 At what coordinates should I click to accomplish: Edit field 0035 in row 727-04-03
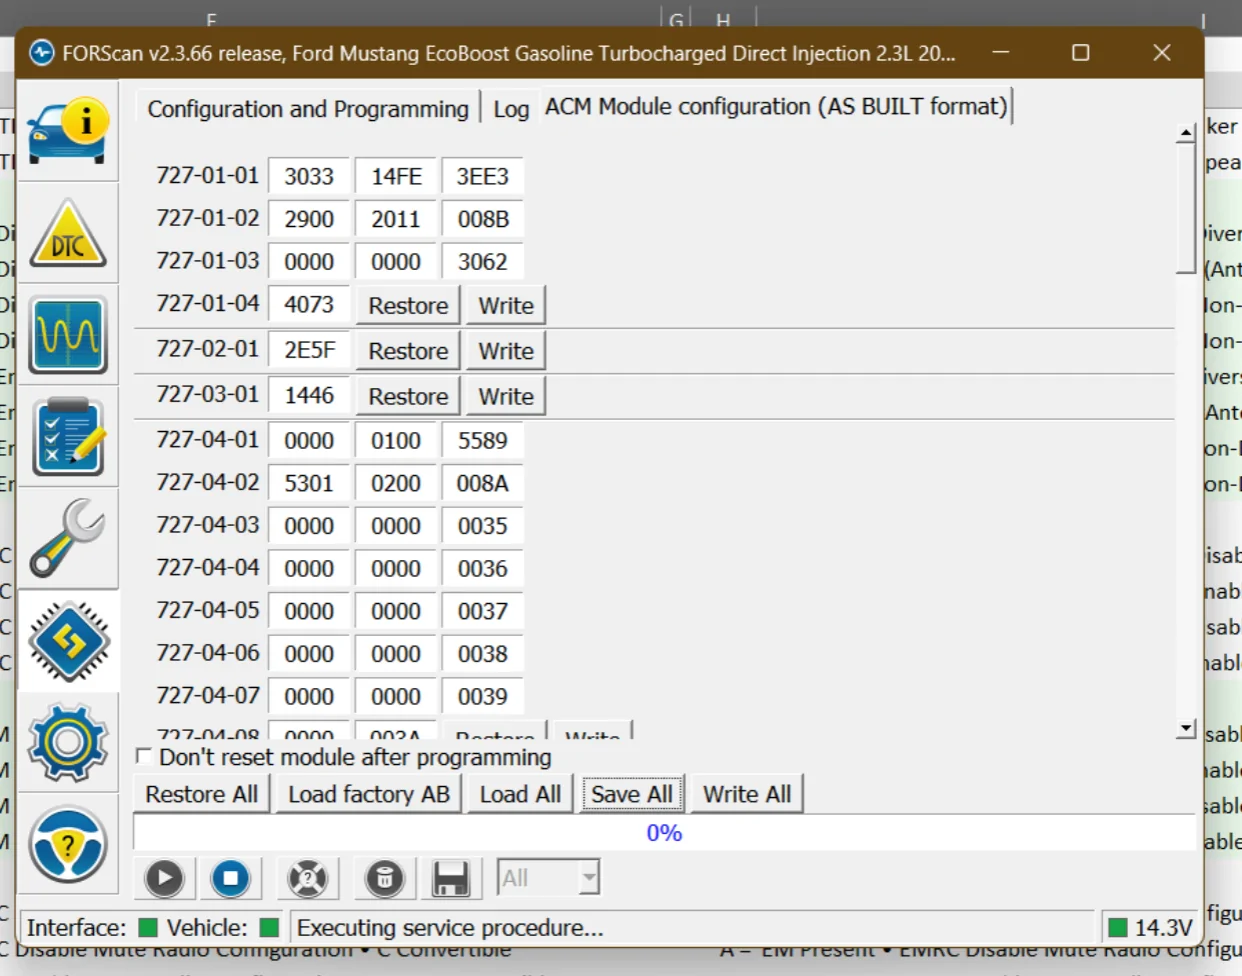click(x=483, y=526)
